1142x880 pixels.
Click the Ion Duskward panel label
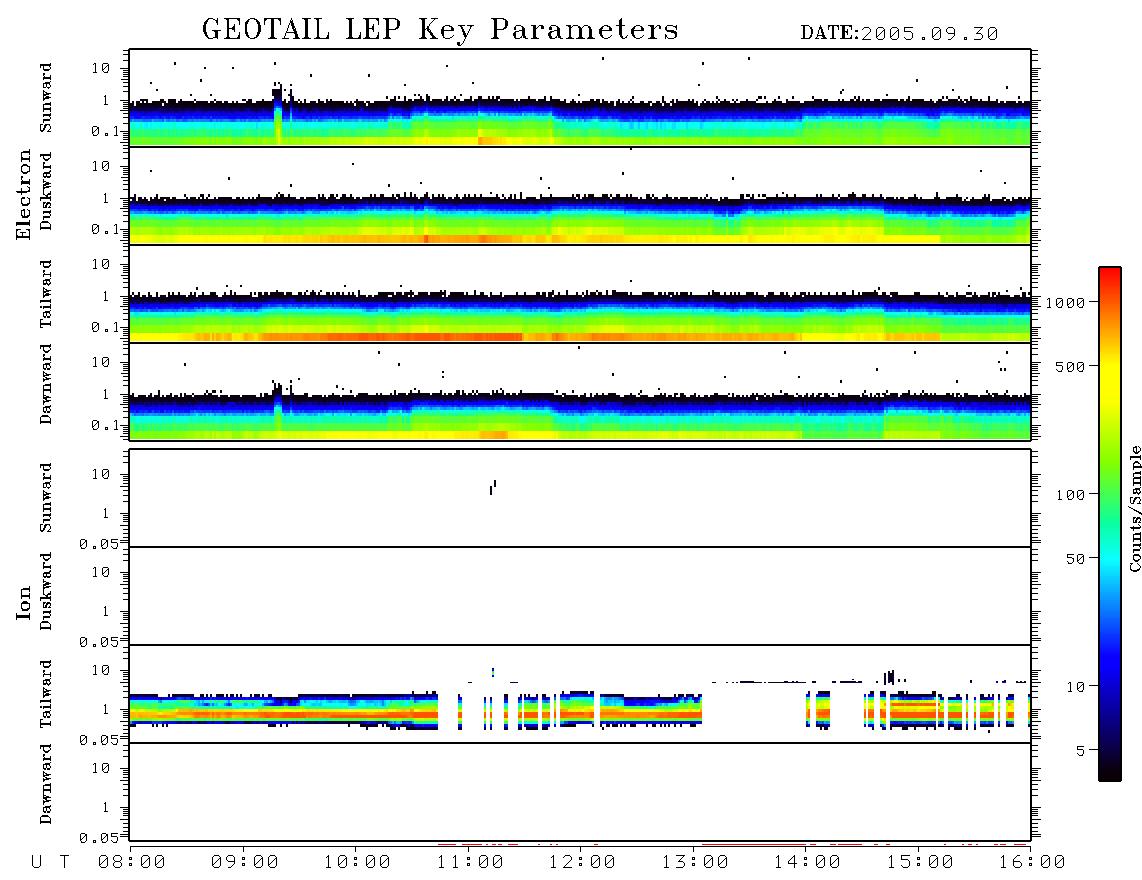(46, 591)
